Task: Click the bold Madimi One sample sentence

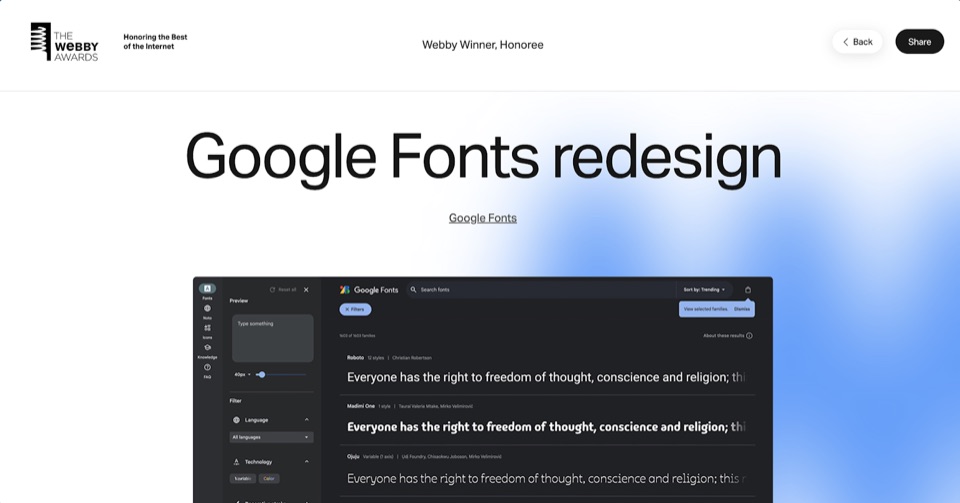Action: pyautogui.click(x=546, y=427)
